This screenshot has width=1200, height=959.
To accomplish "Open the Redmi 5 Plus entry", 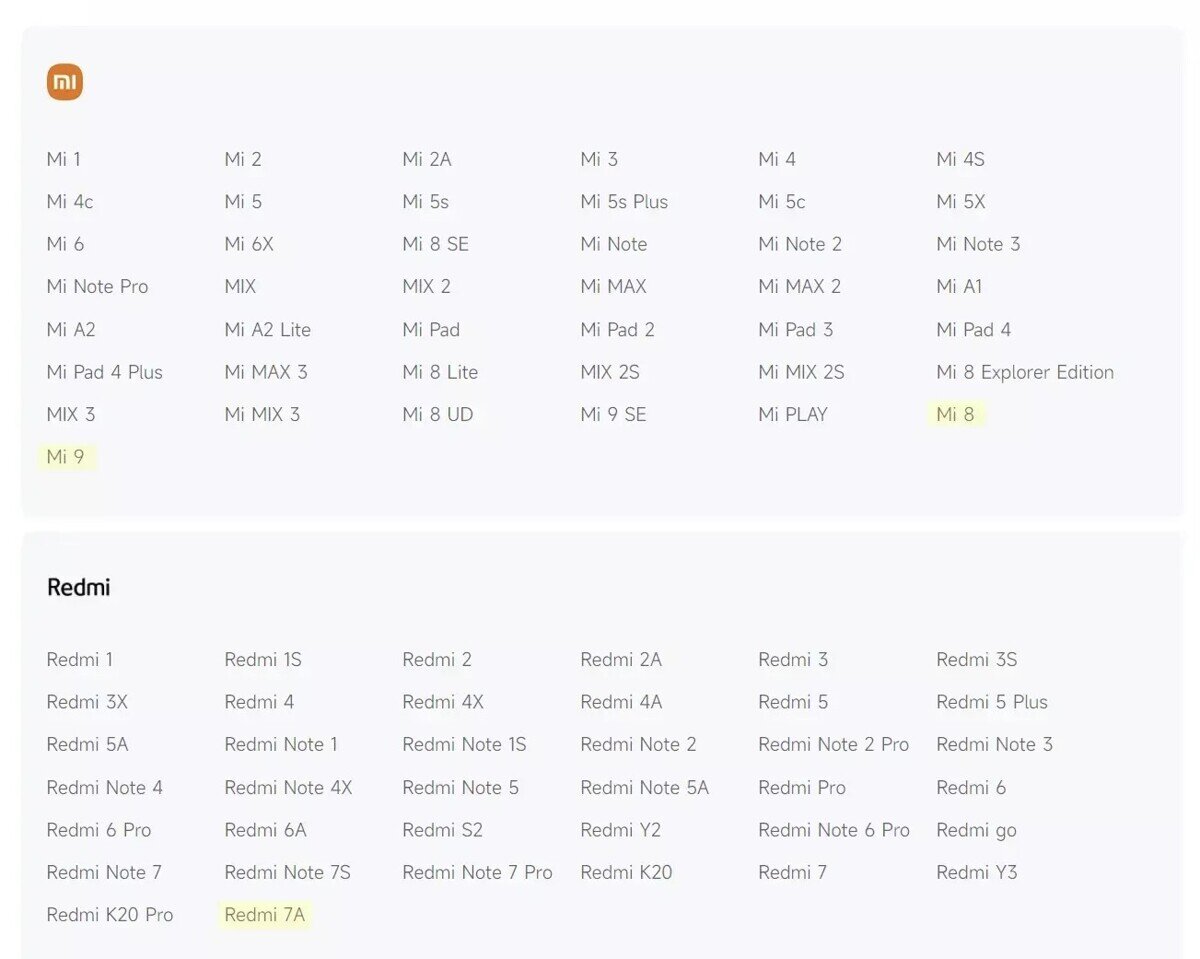I will point(992,702).
